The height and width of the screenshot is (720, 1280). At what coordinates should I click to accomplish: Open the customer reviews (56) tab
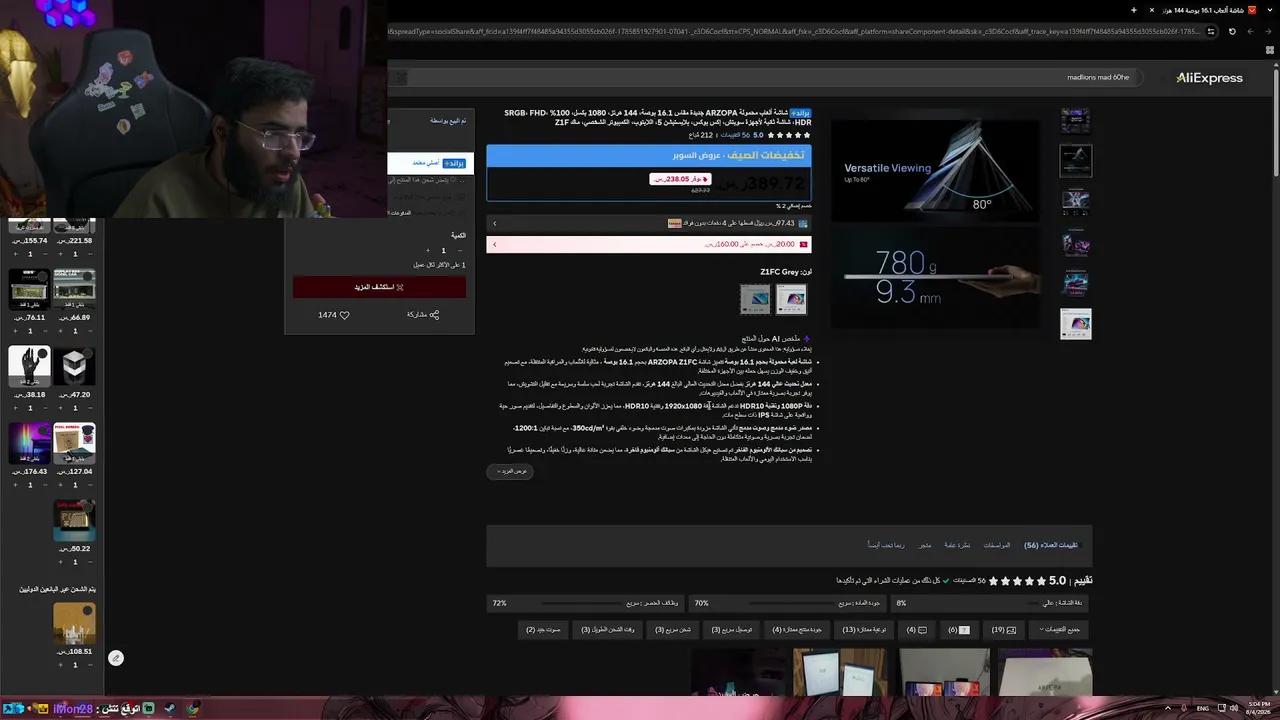1051,545
